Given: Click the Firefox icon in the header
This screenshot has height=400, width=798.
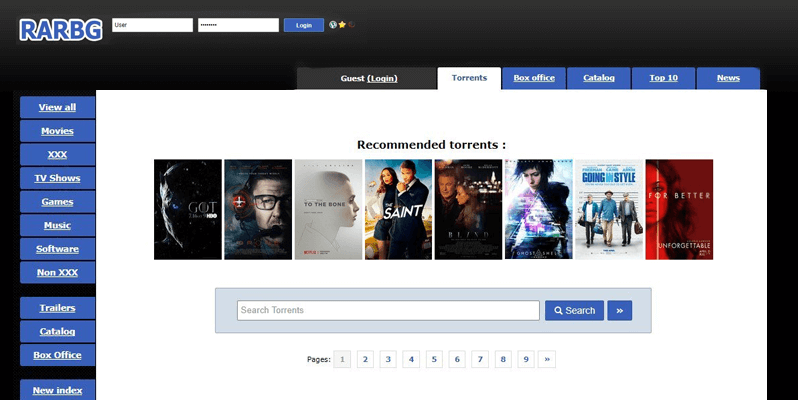Looking at the screenshot, I should pyautogui.click(x=351, y=24).
